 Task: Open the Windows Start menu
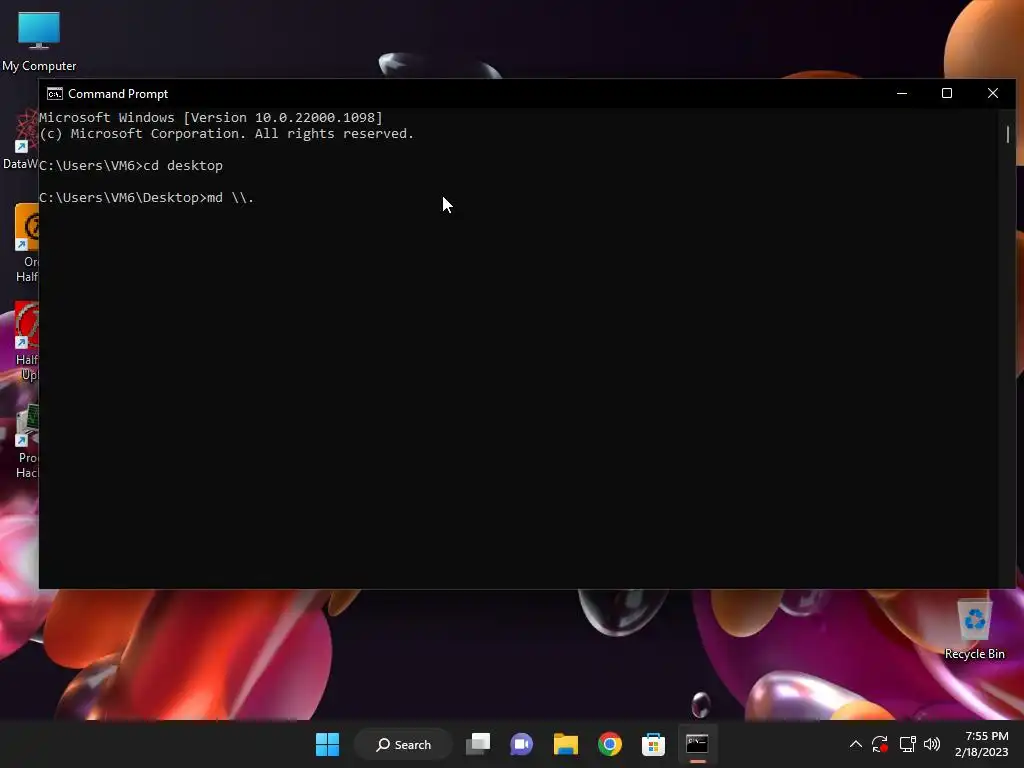point(327,744)
